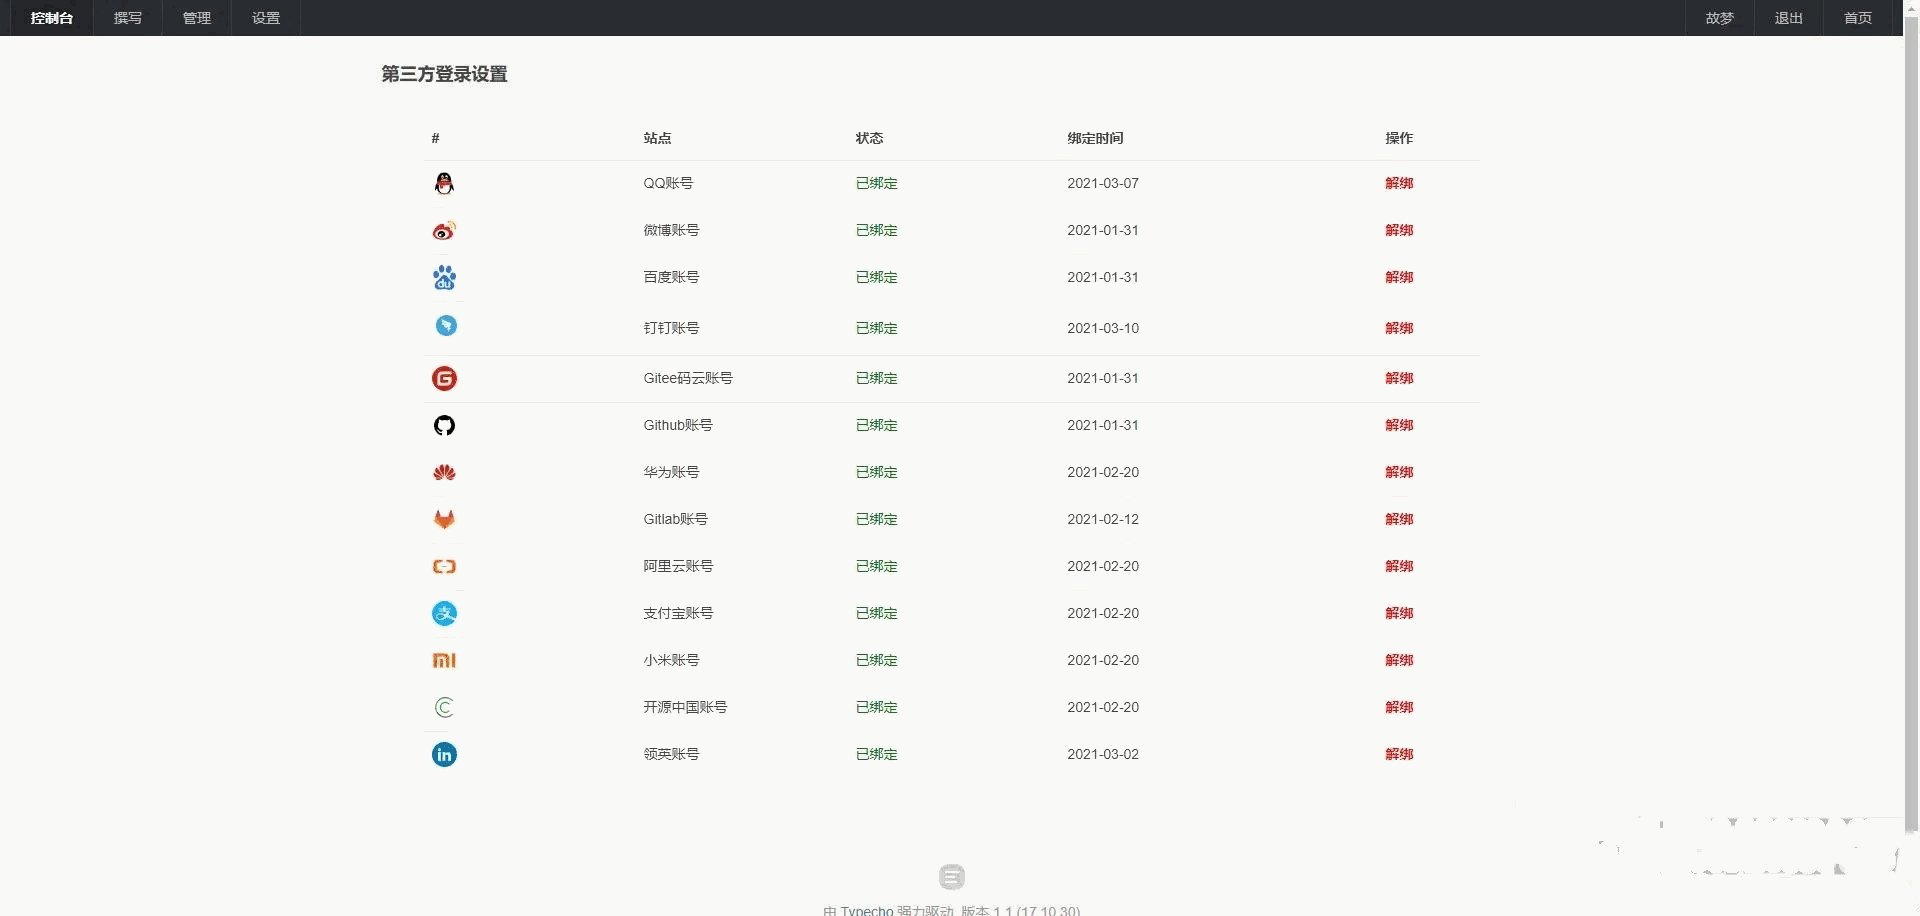
Task: Click the DingTalk blue icon
Action: (x=446, y=326)
